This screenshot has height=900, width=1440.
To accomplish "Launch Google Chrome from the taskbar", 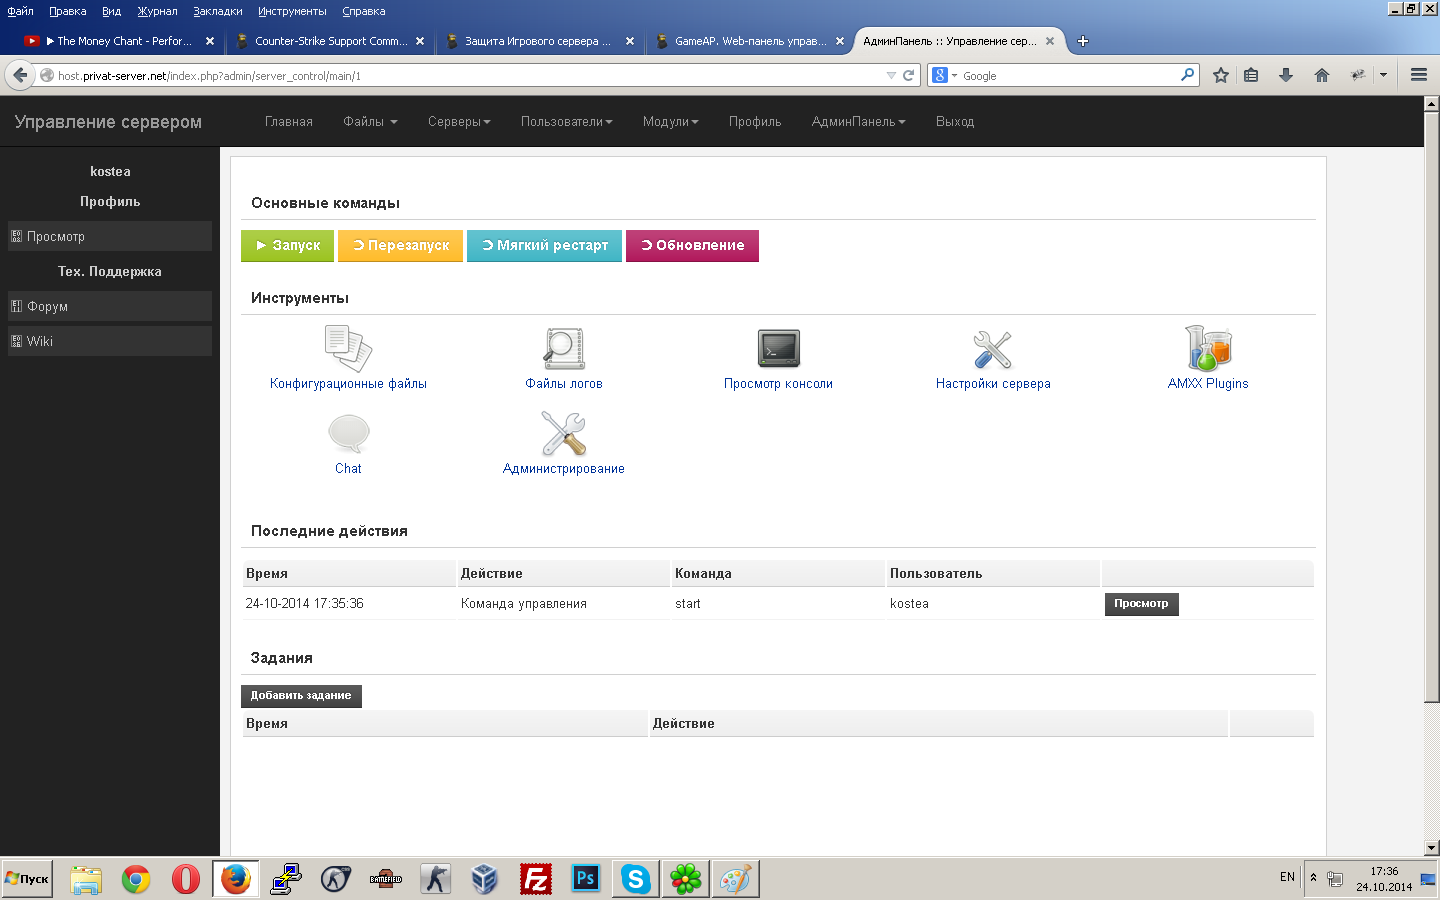I will coord(136,879).
